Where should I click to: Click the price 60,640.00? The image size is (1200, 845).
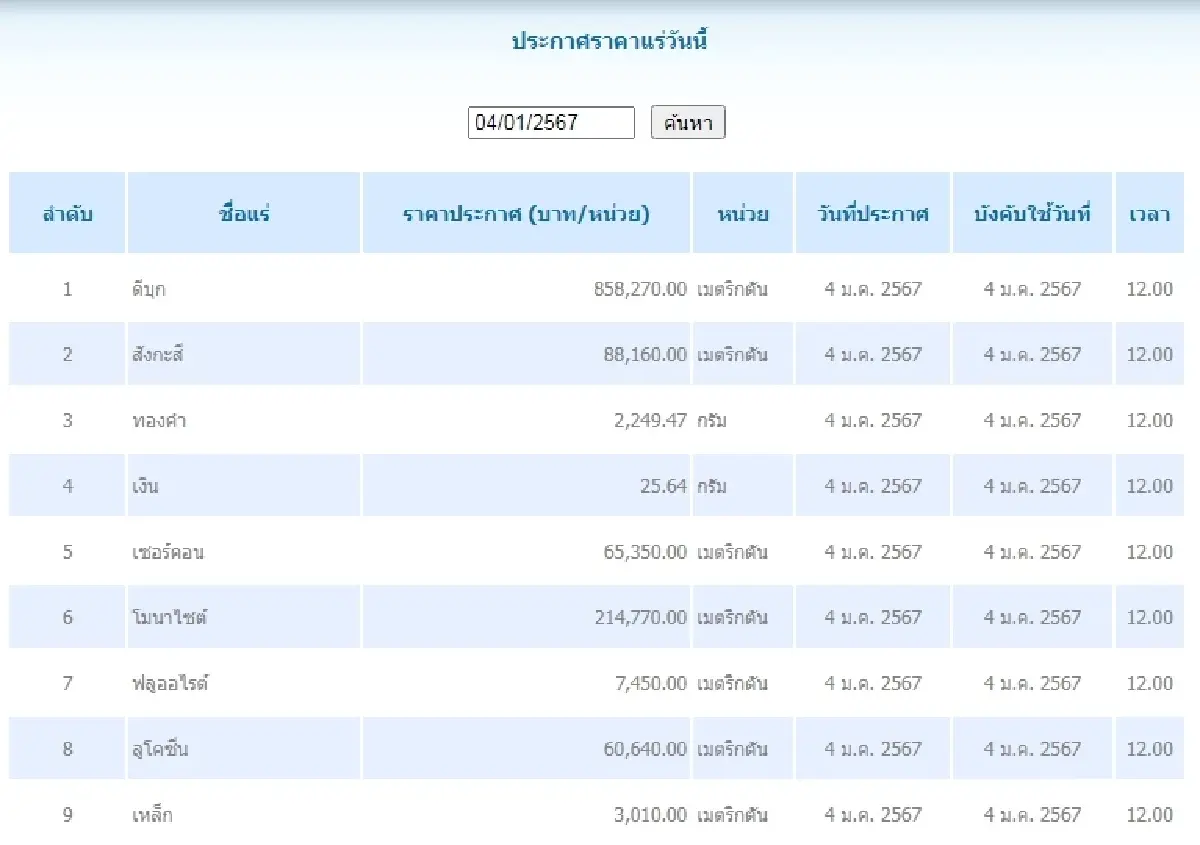click(645, 749)
